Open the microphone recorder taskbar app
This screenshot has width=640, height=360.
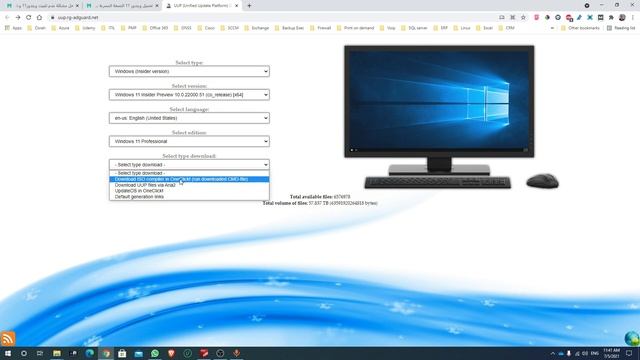[x=236, y=353]
